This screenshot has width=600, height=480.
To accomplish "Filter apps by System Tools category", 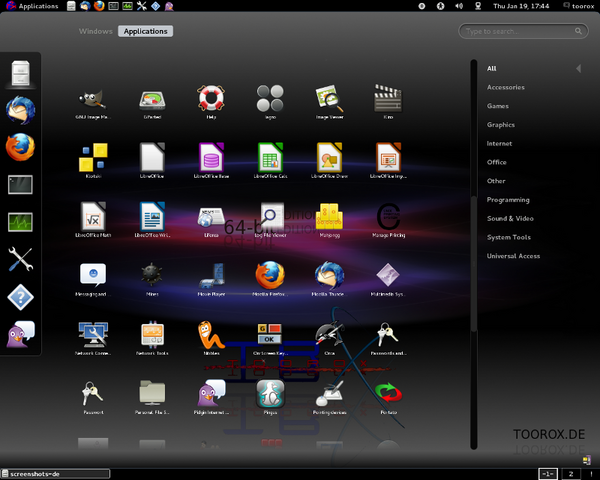I will (508, 237).
